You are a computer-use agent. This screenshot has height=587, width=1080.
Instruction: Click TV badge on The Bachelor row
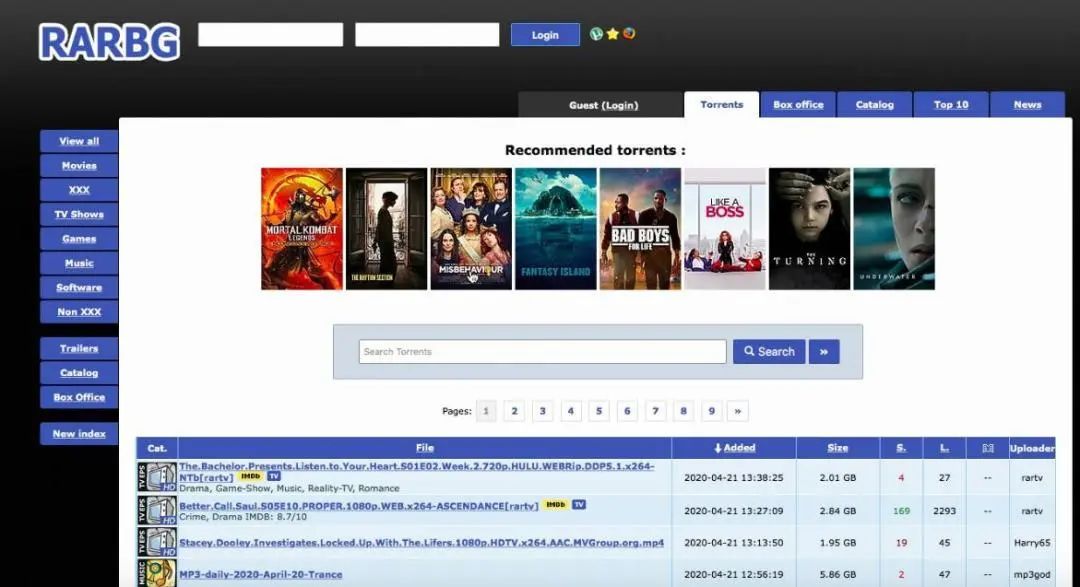click(x=274, y=476)
